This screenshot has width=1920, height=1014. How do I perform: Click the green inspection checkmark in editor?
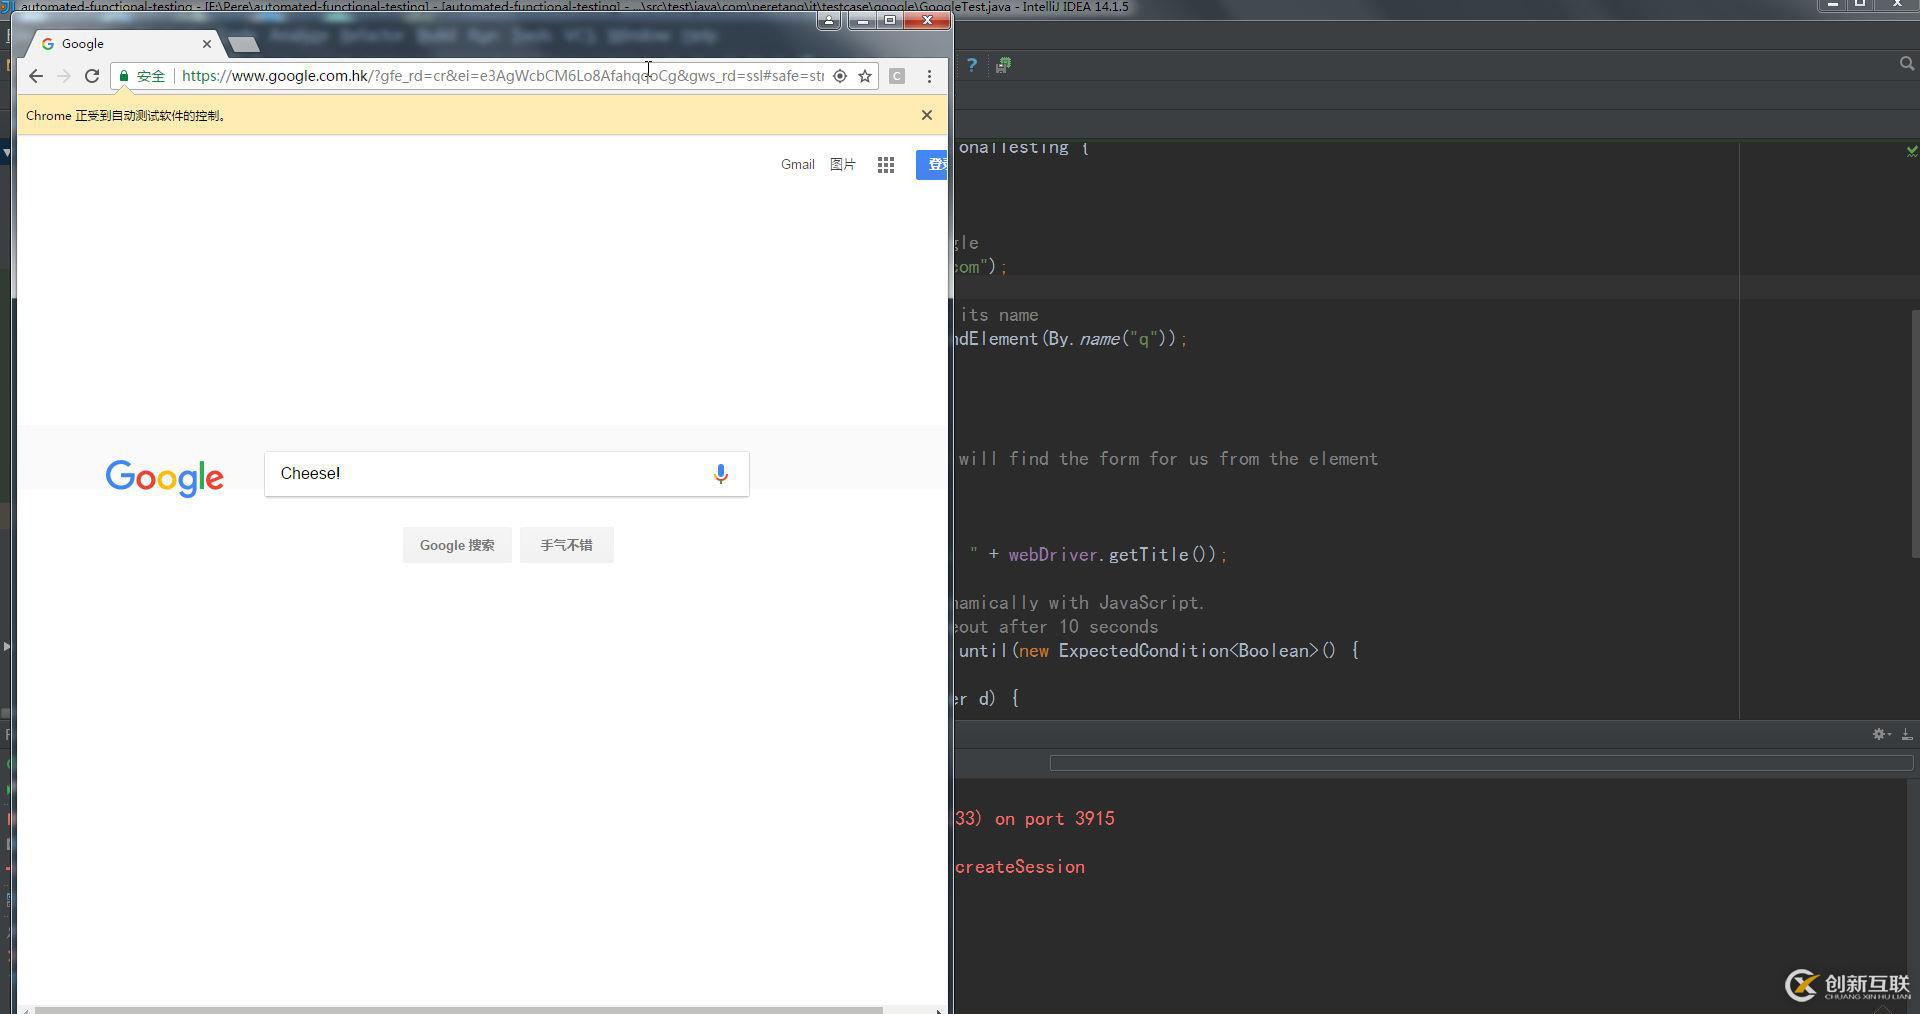(x=1912, y=150)
